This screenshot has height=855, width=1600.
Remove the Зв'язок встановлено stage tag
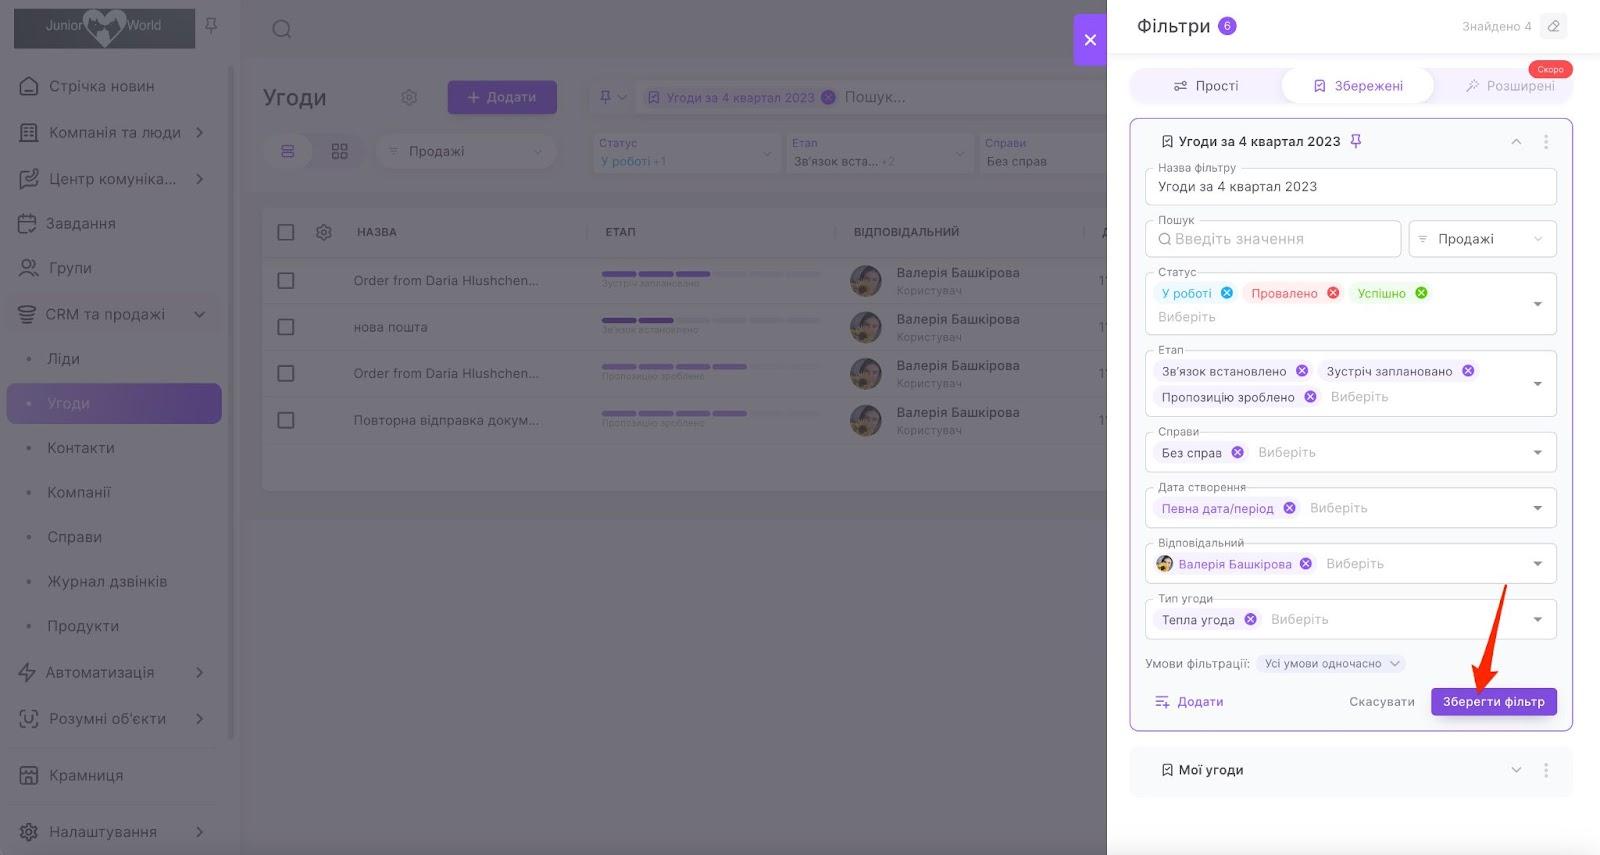point(1302,371)
